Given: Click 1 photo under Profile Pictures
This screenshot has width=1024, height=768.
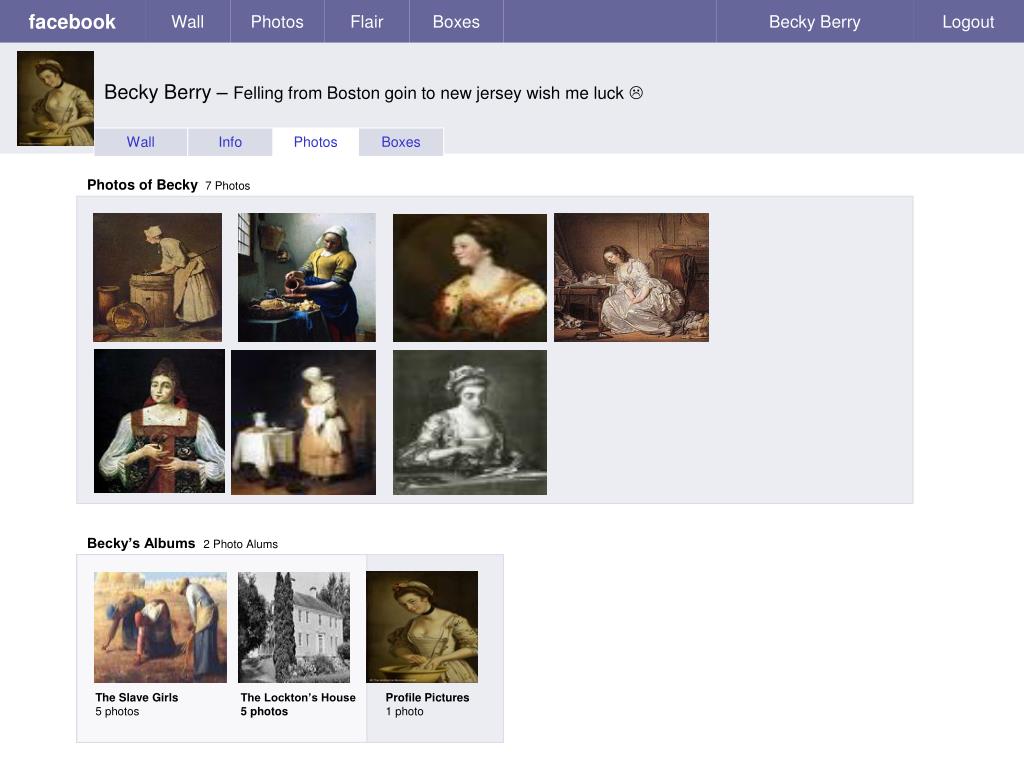Looking at the screenshot, I should [x=404, y=712].
